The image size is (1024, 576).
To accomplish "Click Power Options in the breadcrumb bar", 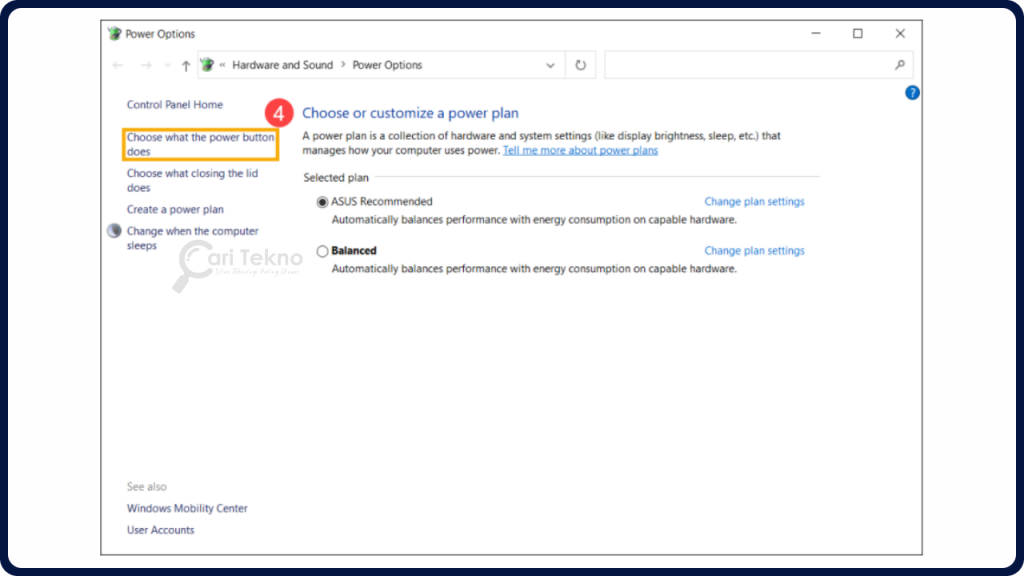I will 387,64.
